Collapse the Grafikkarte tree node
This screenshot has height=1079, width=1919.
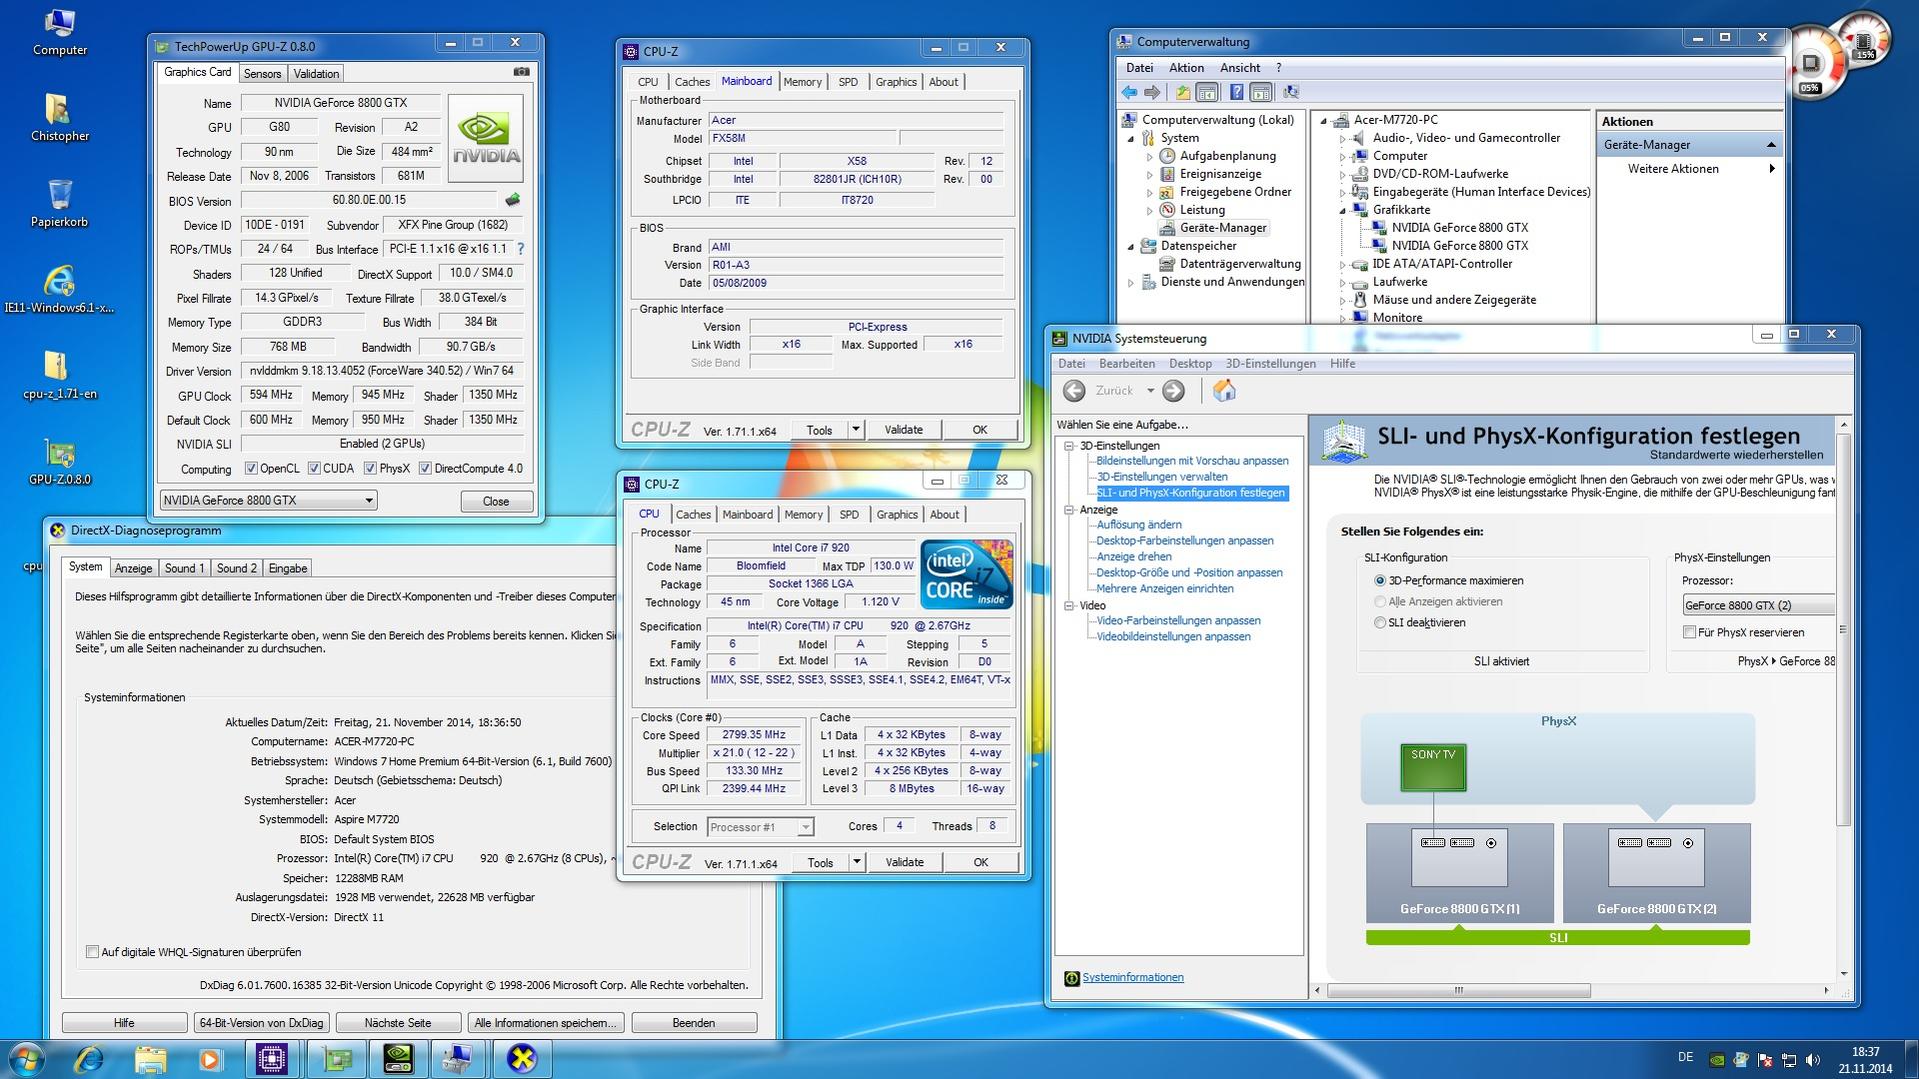click(x=1343, y=210)
